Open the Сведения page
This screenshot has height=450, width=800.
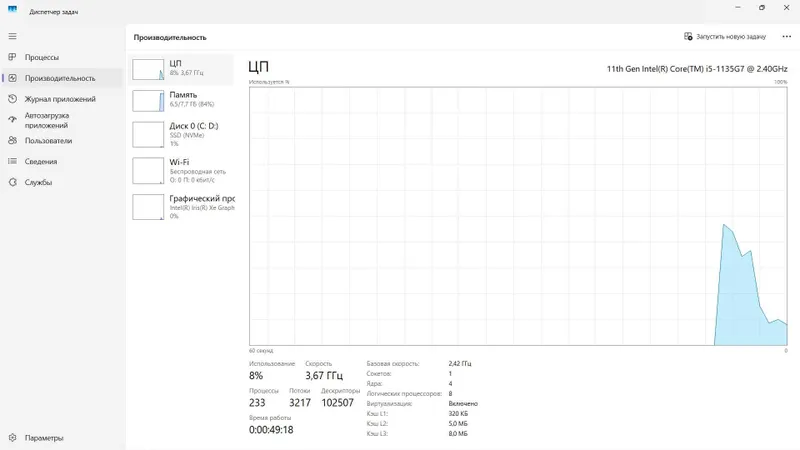pos(61,161)
